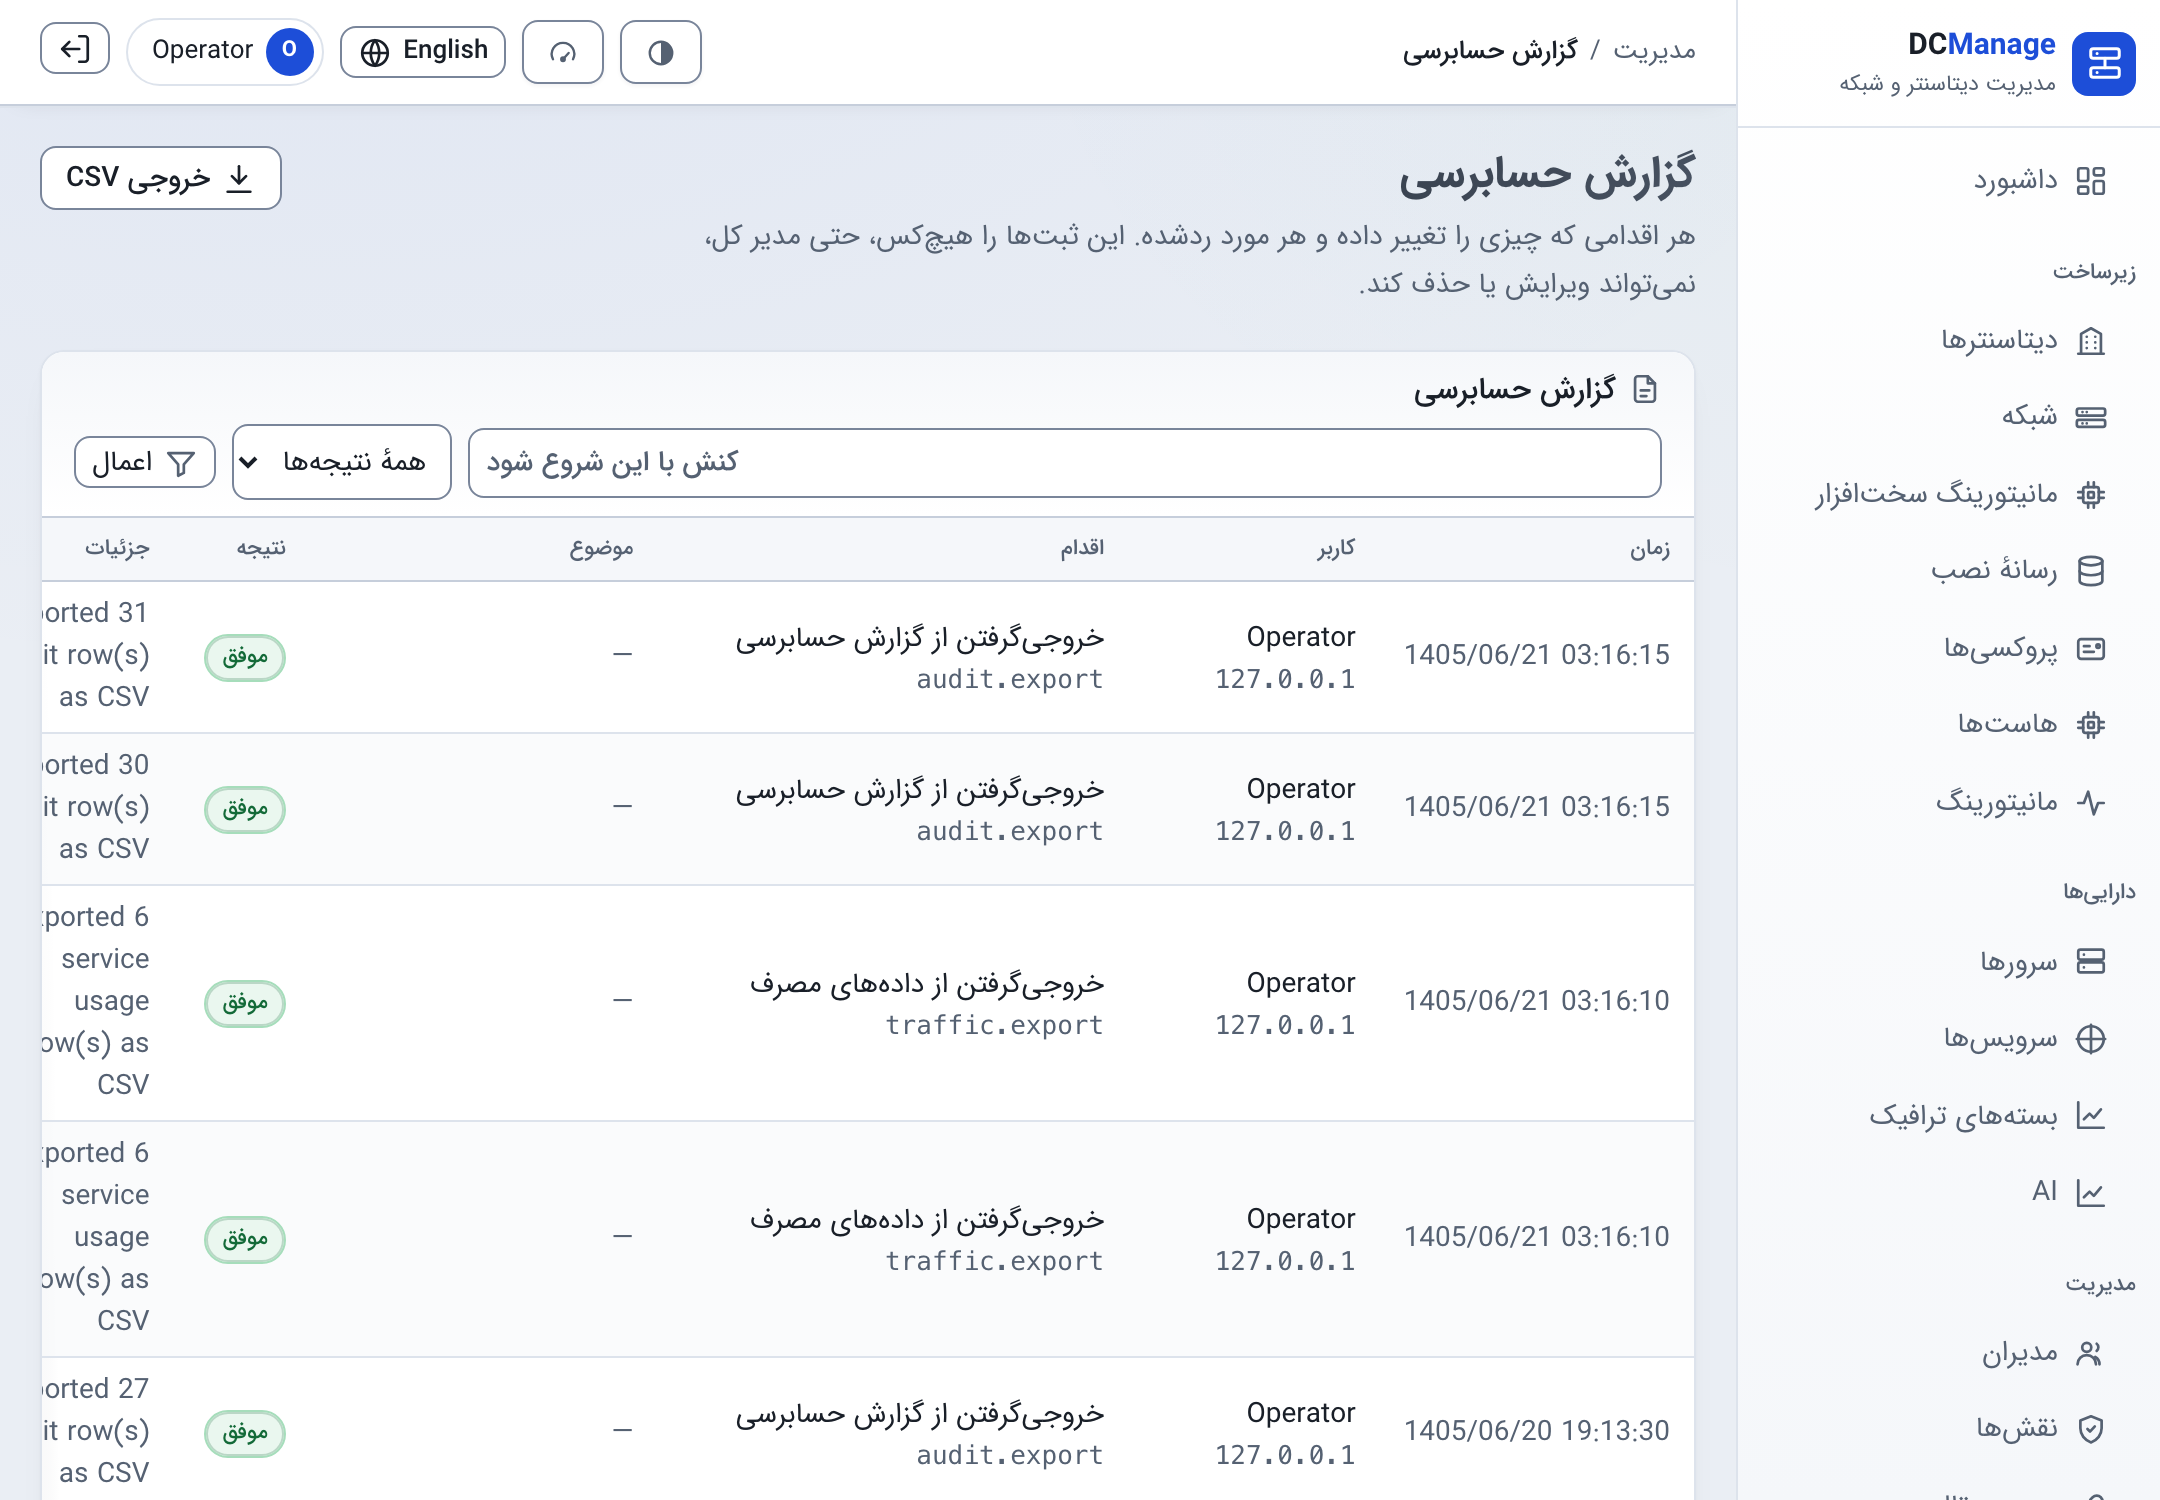The width and height of the screenshot is (2160, 1500).
Task: Click the AI chart icon
Action: coord(2091,1192)
